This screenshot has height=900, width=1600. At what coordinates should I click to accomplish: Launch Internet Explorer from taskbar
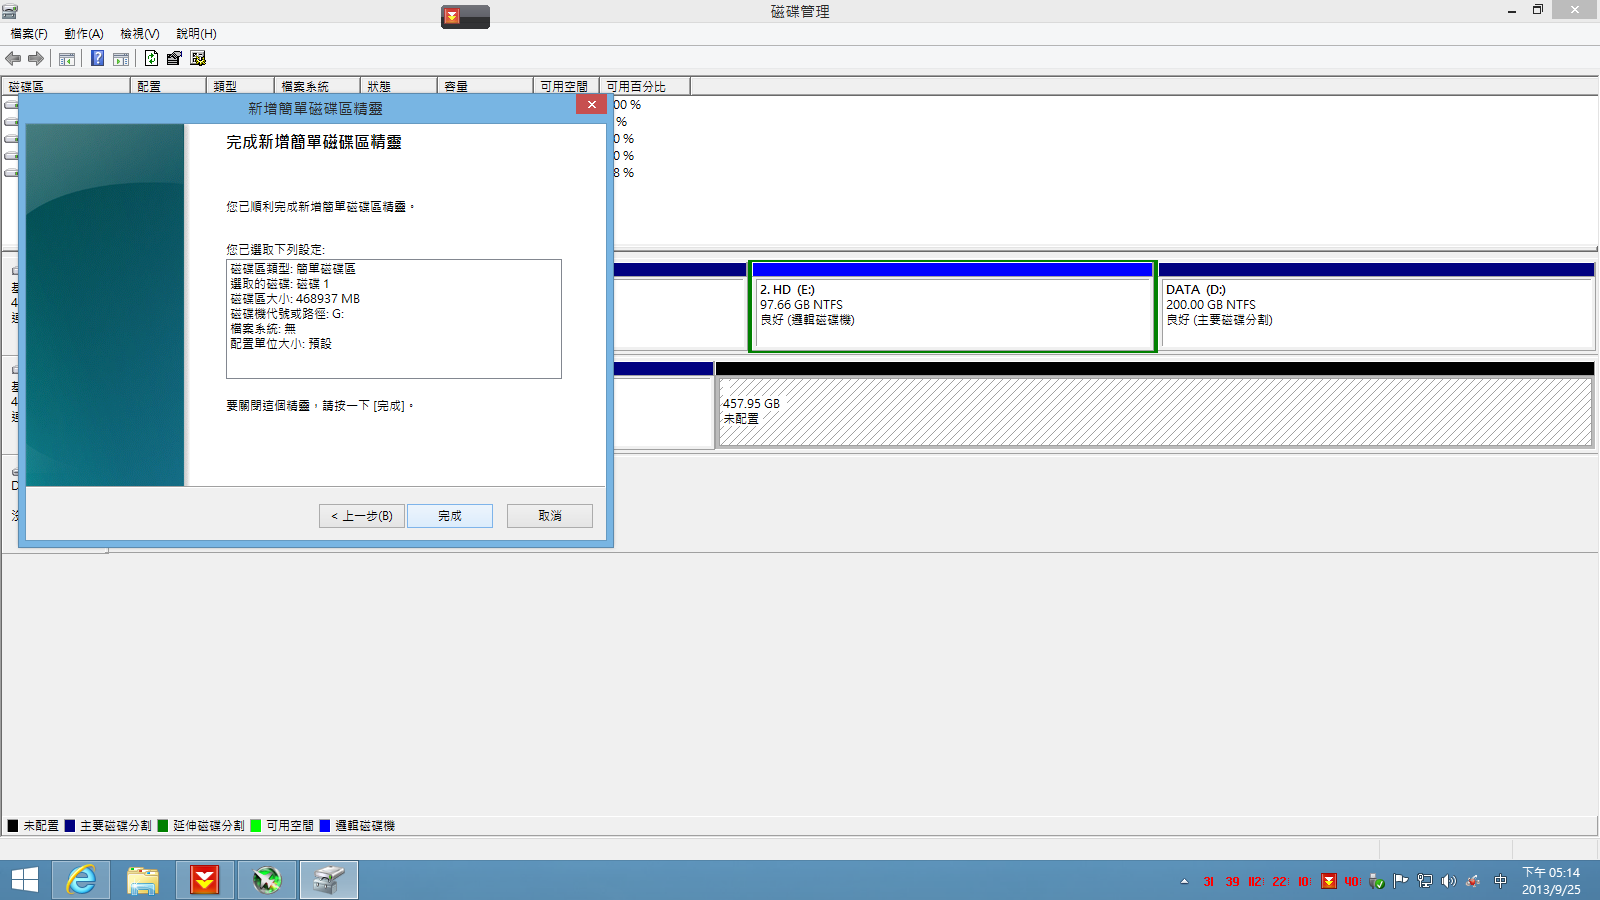pos(81,880)
